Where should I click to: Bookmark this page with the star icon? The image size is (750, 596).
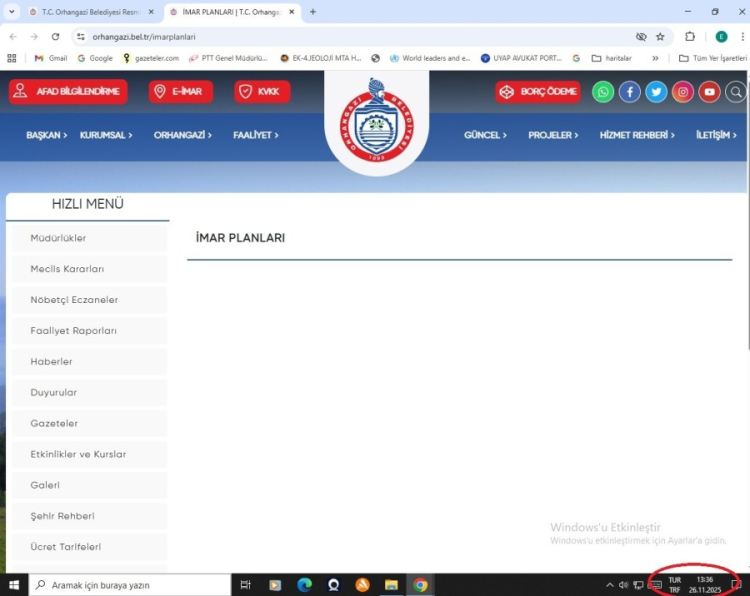pyautogui.click(x=660, y=37)
